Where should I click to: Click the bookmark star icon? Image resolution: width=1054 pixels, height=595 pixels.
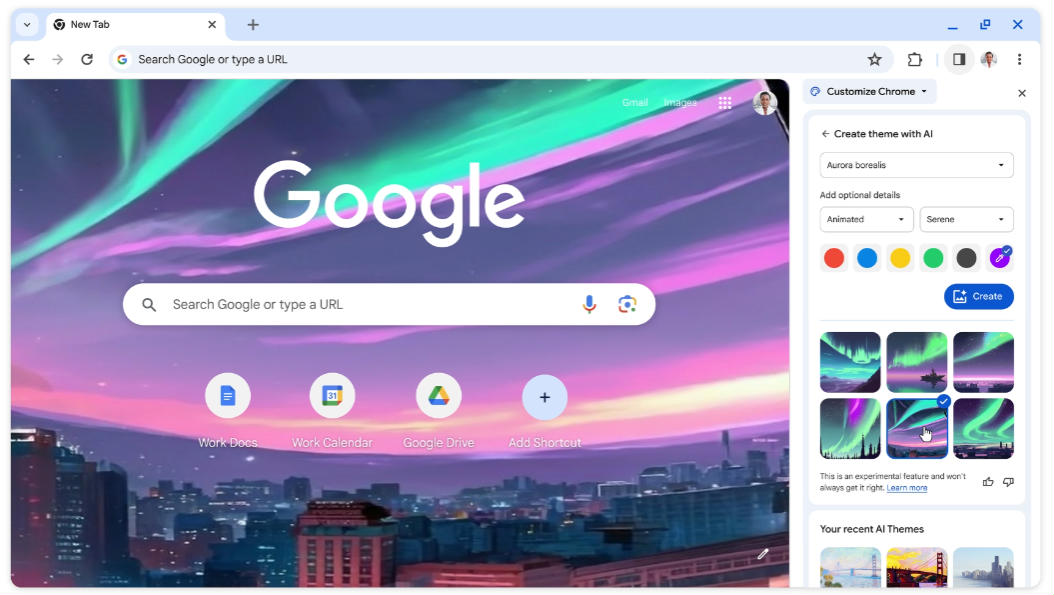pos(874,60)
